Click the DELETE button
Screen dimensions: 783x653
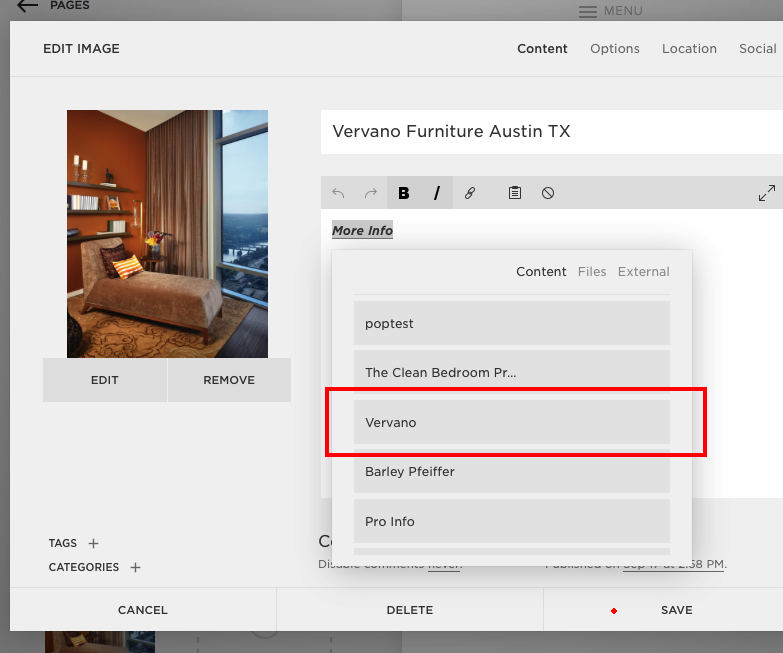409,610
